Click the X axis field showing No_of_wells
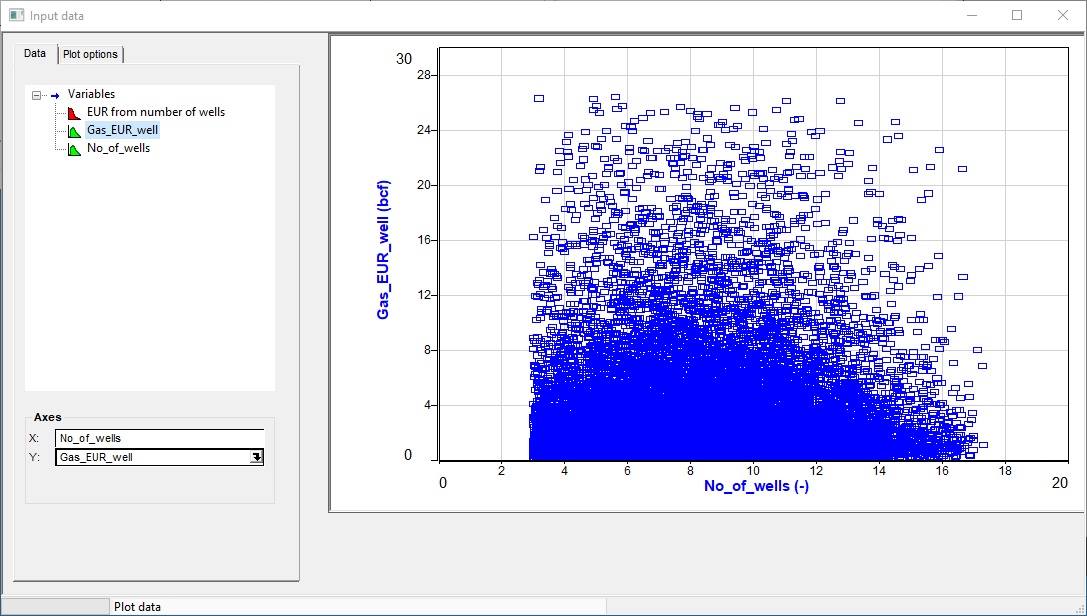Image resolution: width=1087 pixels, height=616 pixels. [159, 438]
